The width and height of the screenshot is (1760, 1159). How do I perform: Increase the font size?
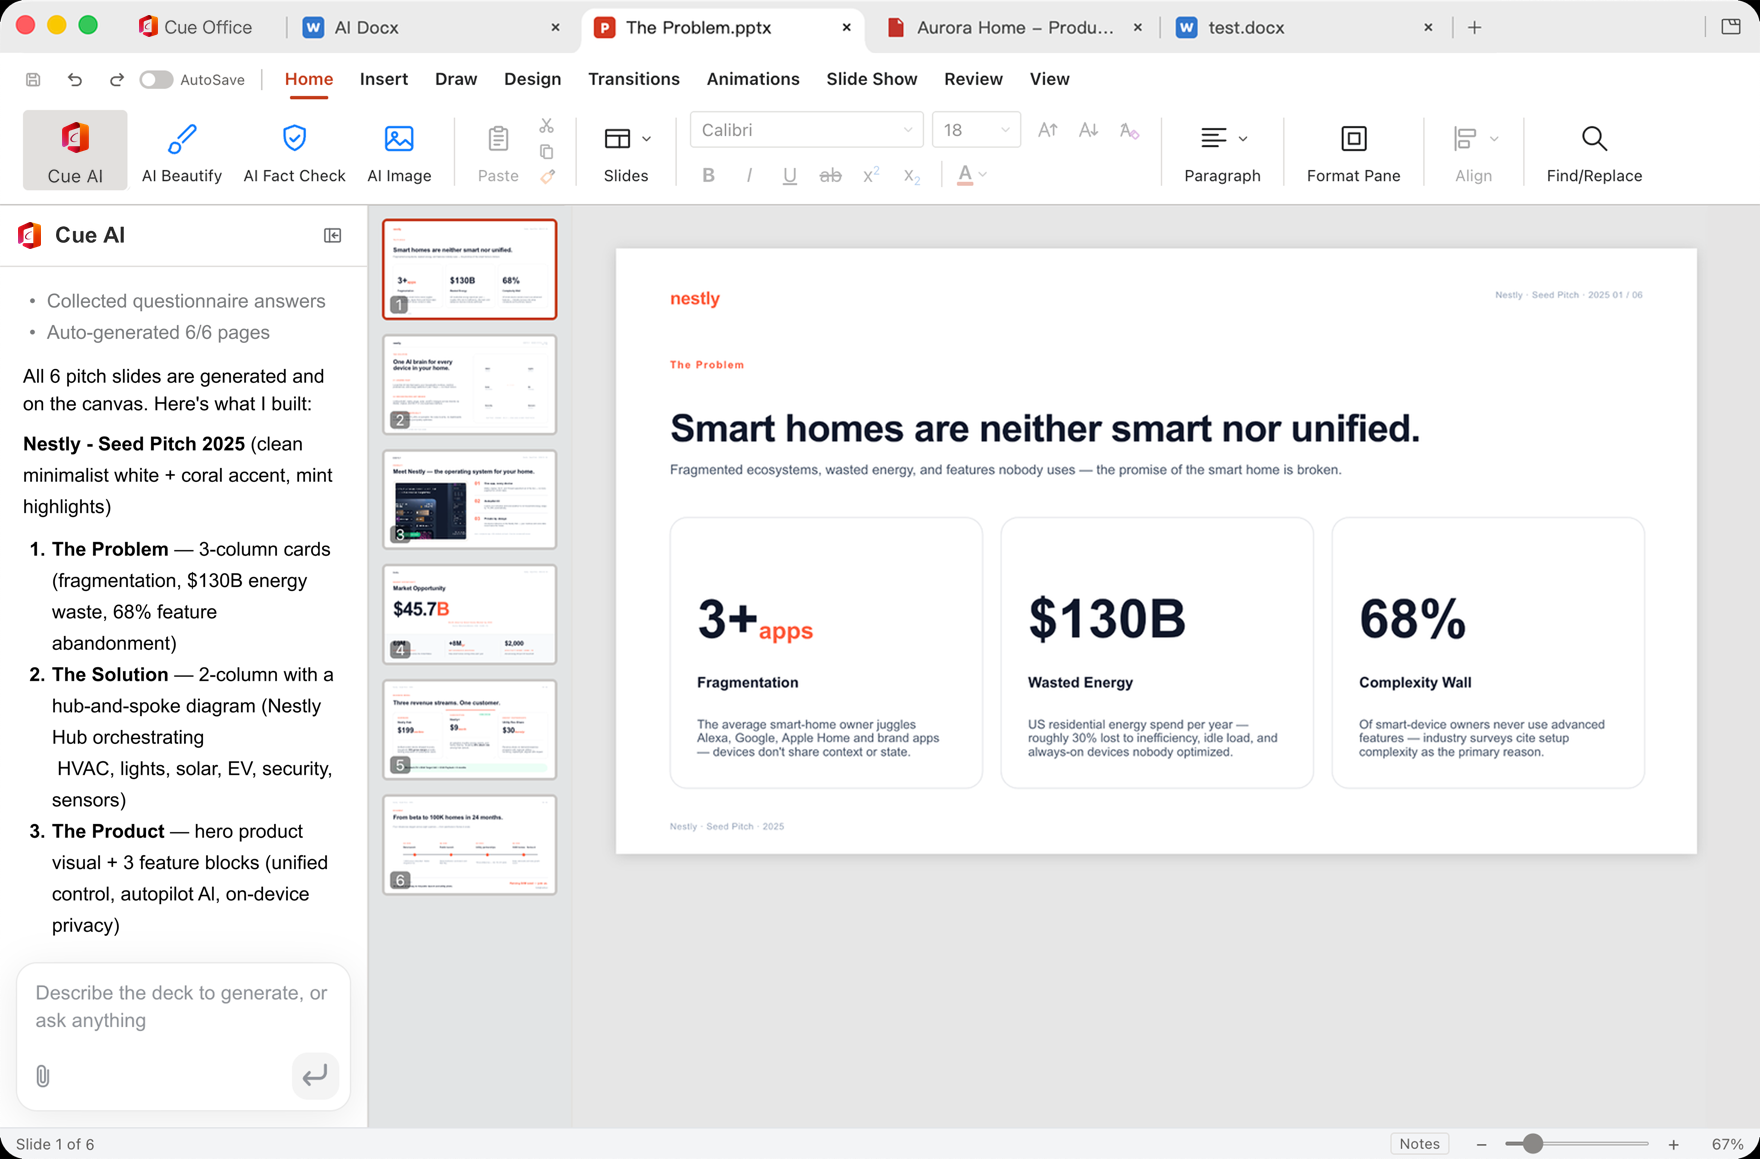[x=1047, y=130]
